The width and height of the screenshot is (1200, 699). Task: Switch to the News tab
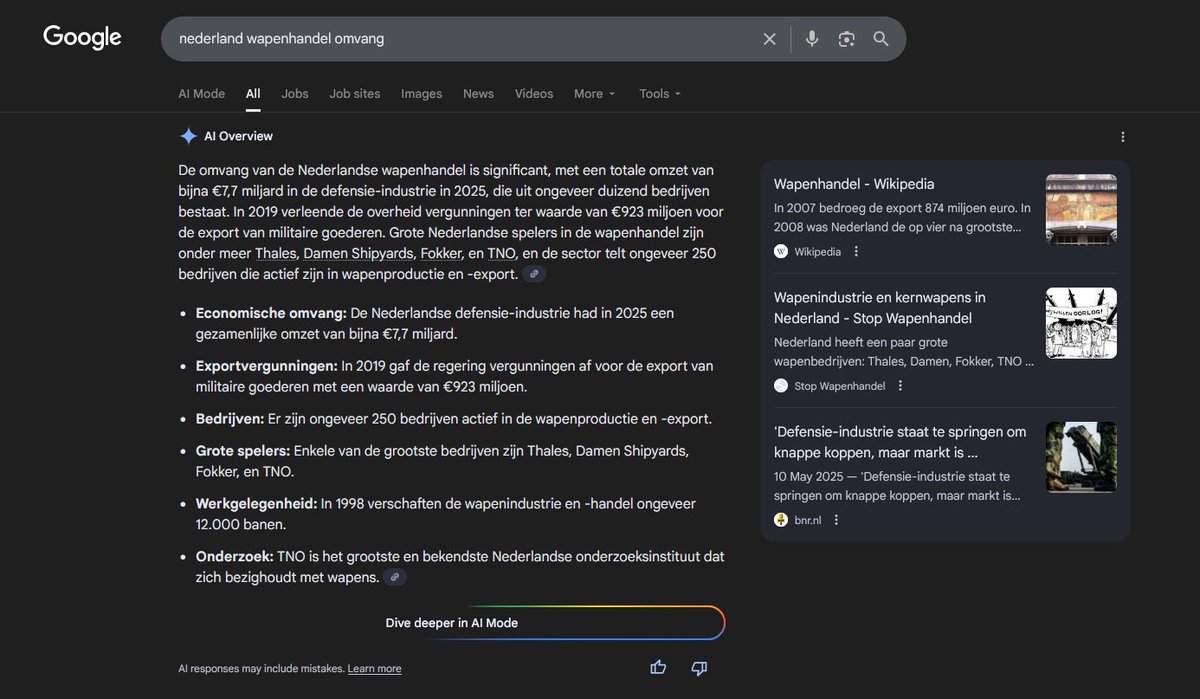click(x=478, y=94)
